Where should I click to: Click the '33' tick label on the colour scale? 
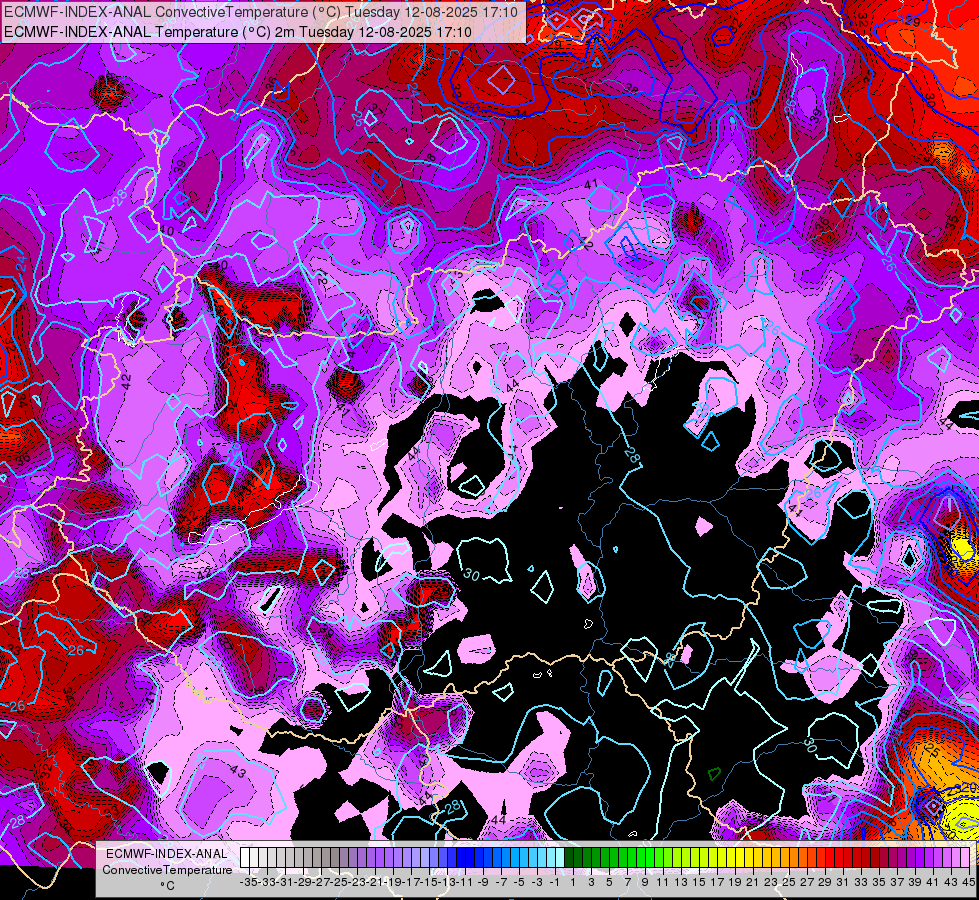click(x=861, y=882)
